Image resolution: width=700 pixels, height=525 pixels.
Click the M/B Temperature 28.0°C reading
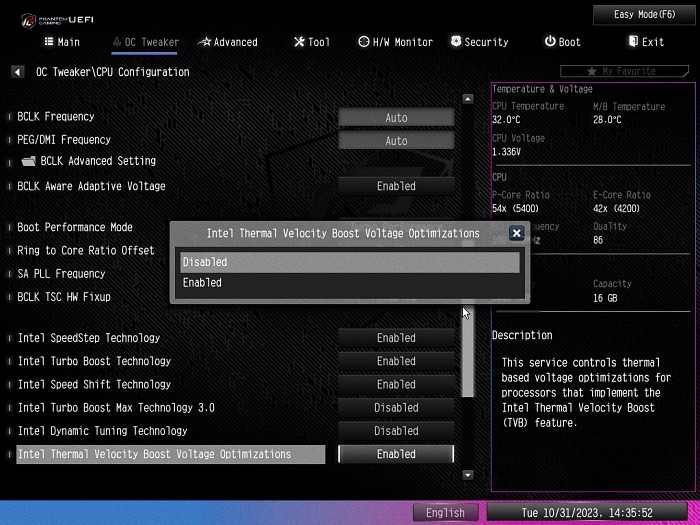click(x=607, y=120)
